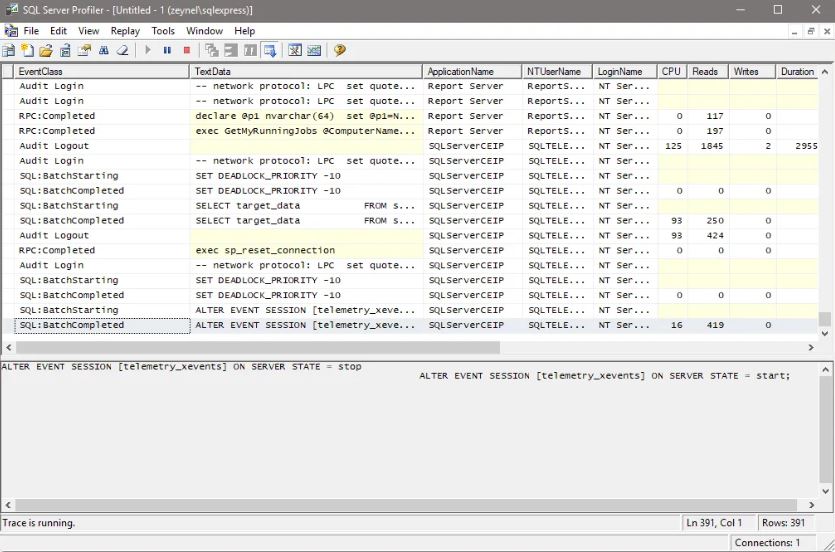Launch Database Engine Tuning Advisor icon
The image size is (835, 552).
295,51
